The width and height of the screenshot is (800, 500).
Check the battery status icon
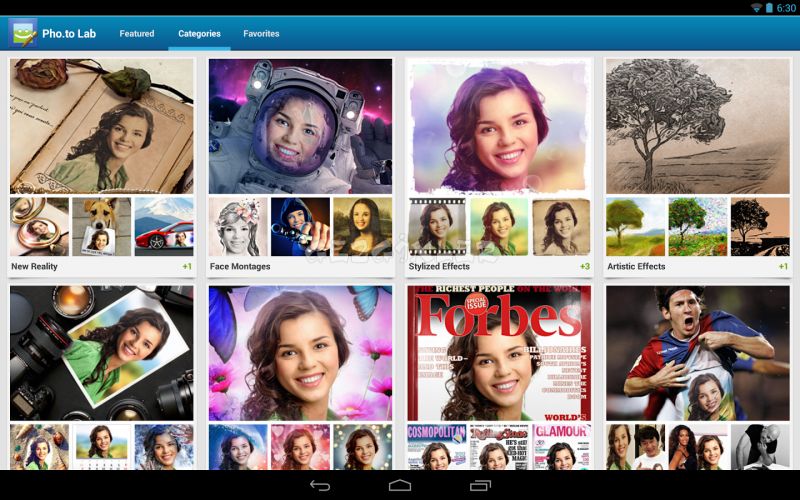(769, 8)
